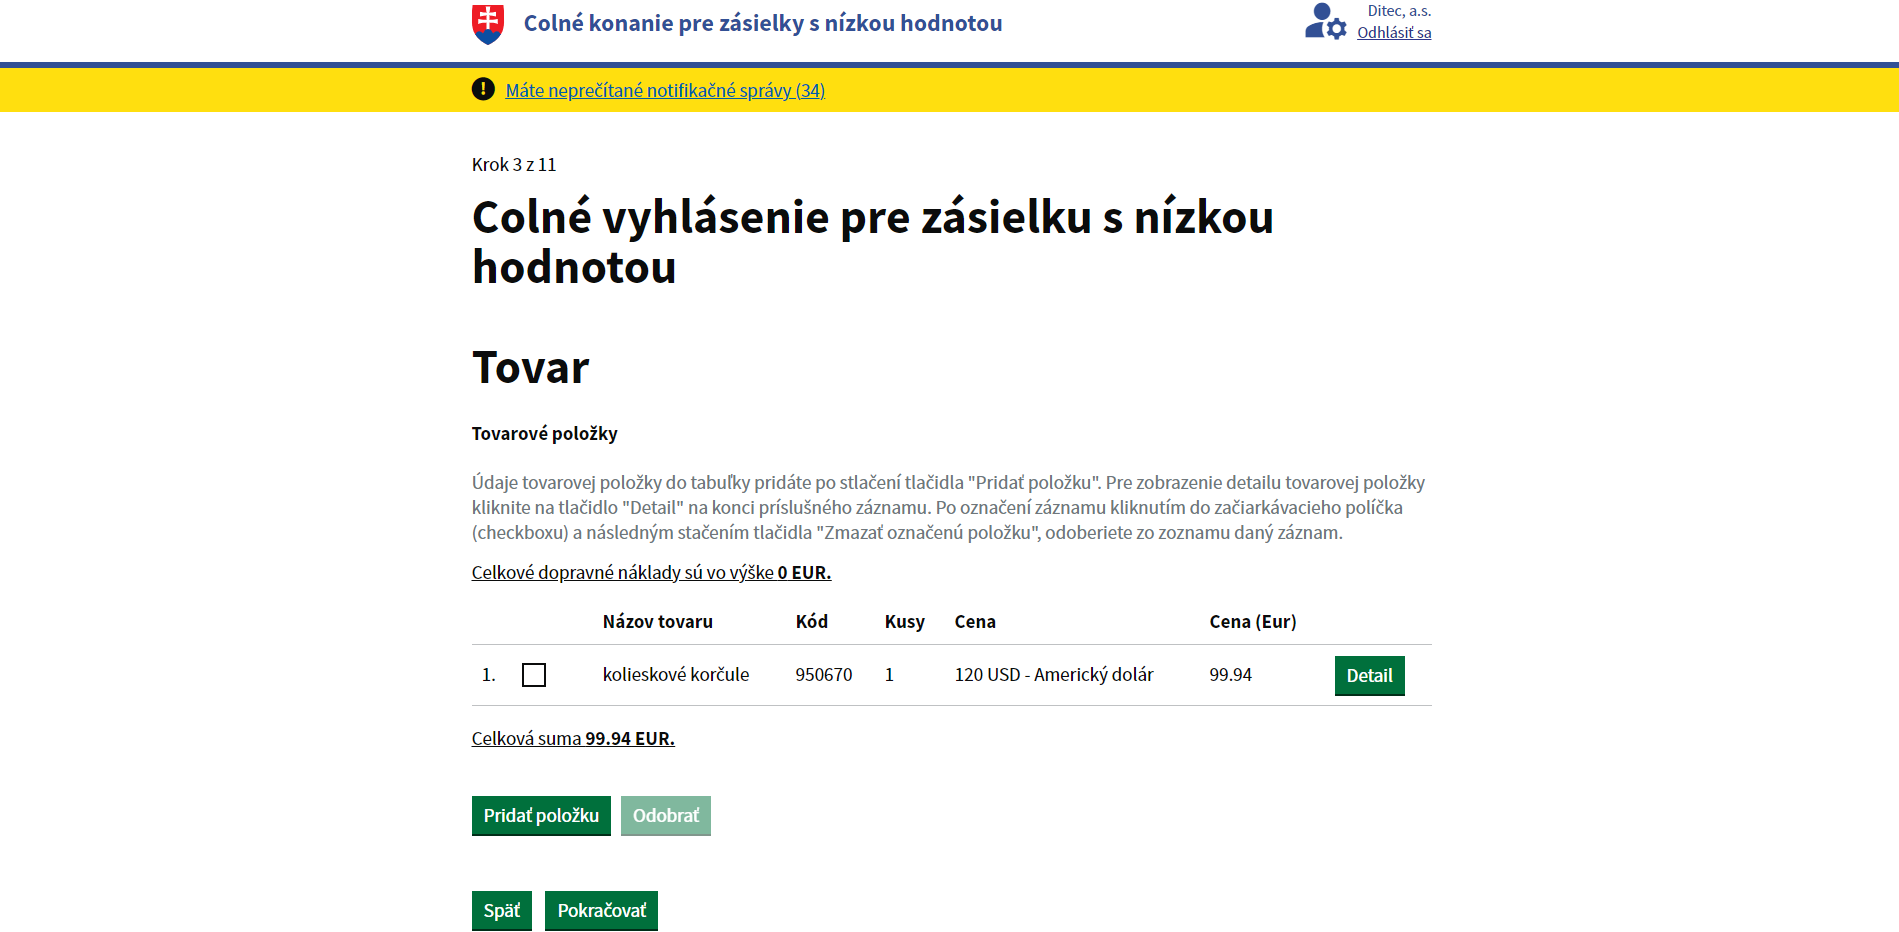Screen dimensions: 1899x932
Task: Click the 120 USD - Americký dolár price cell
Action: coord(1053,675)
